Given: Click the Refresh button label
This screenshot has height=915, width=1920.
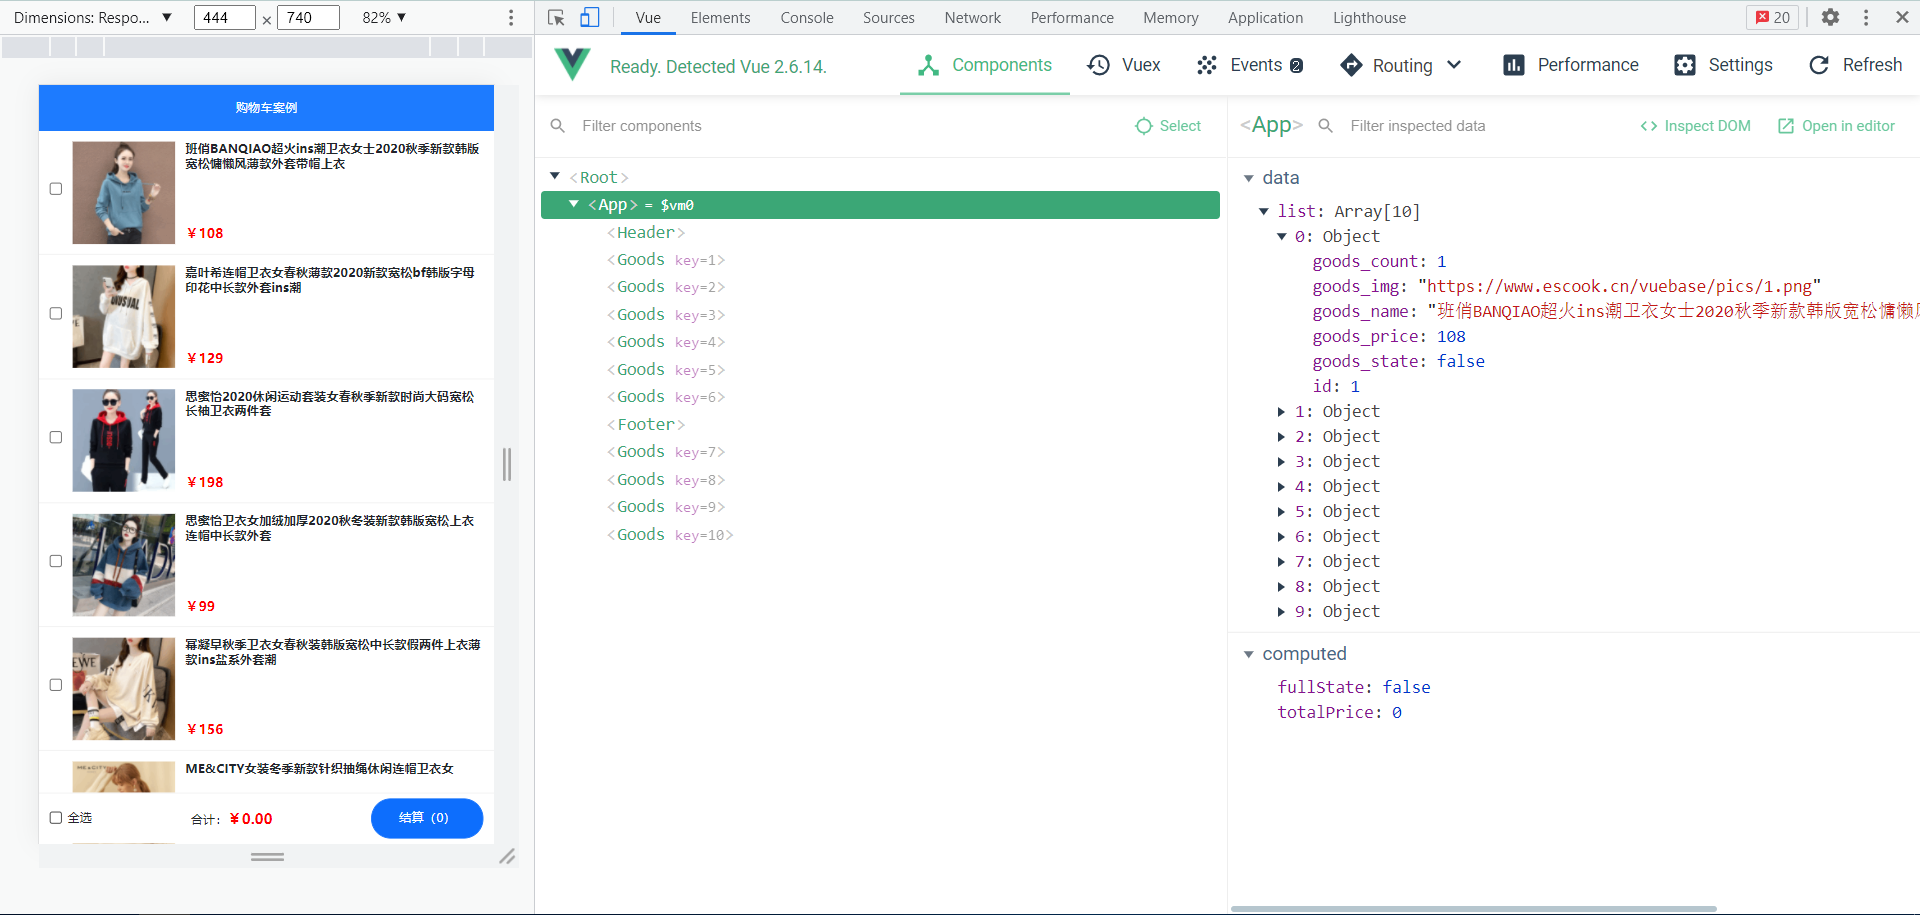Looking at the screenshot, I should pos(1872,65).
